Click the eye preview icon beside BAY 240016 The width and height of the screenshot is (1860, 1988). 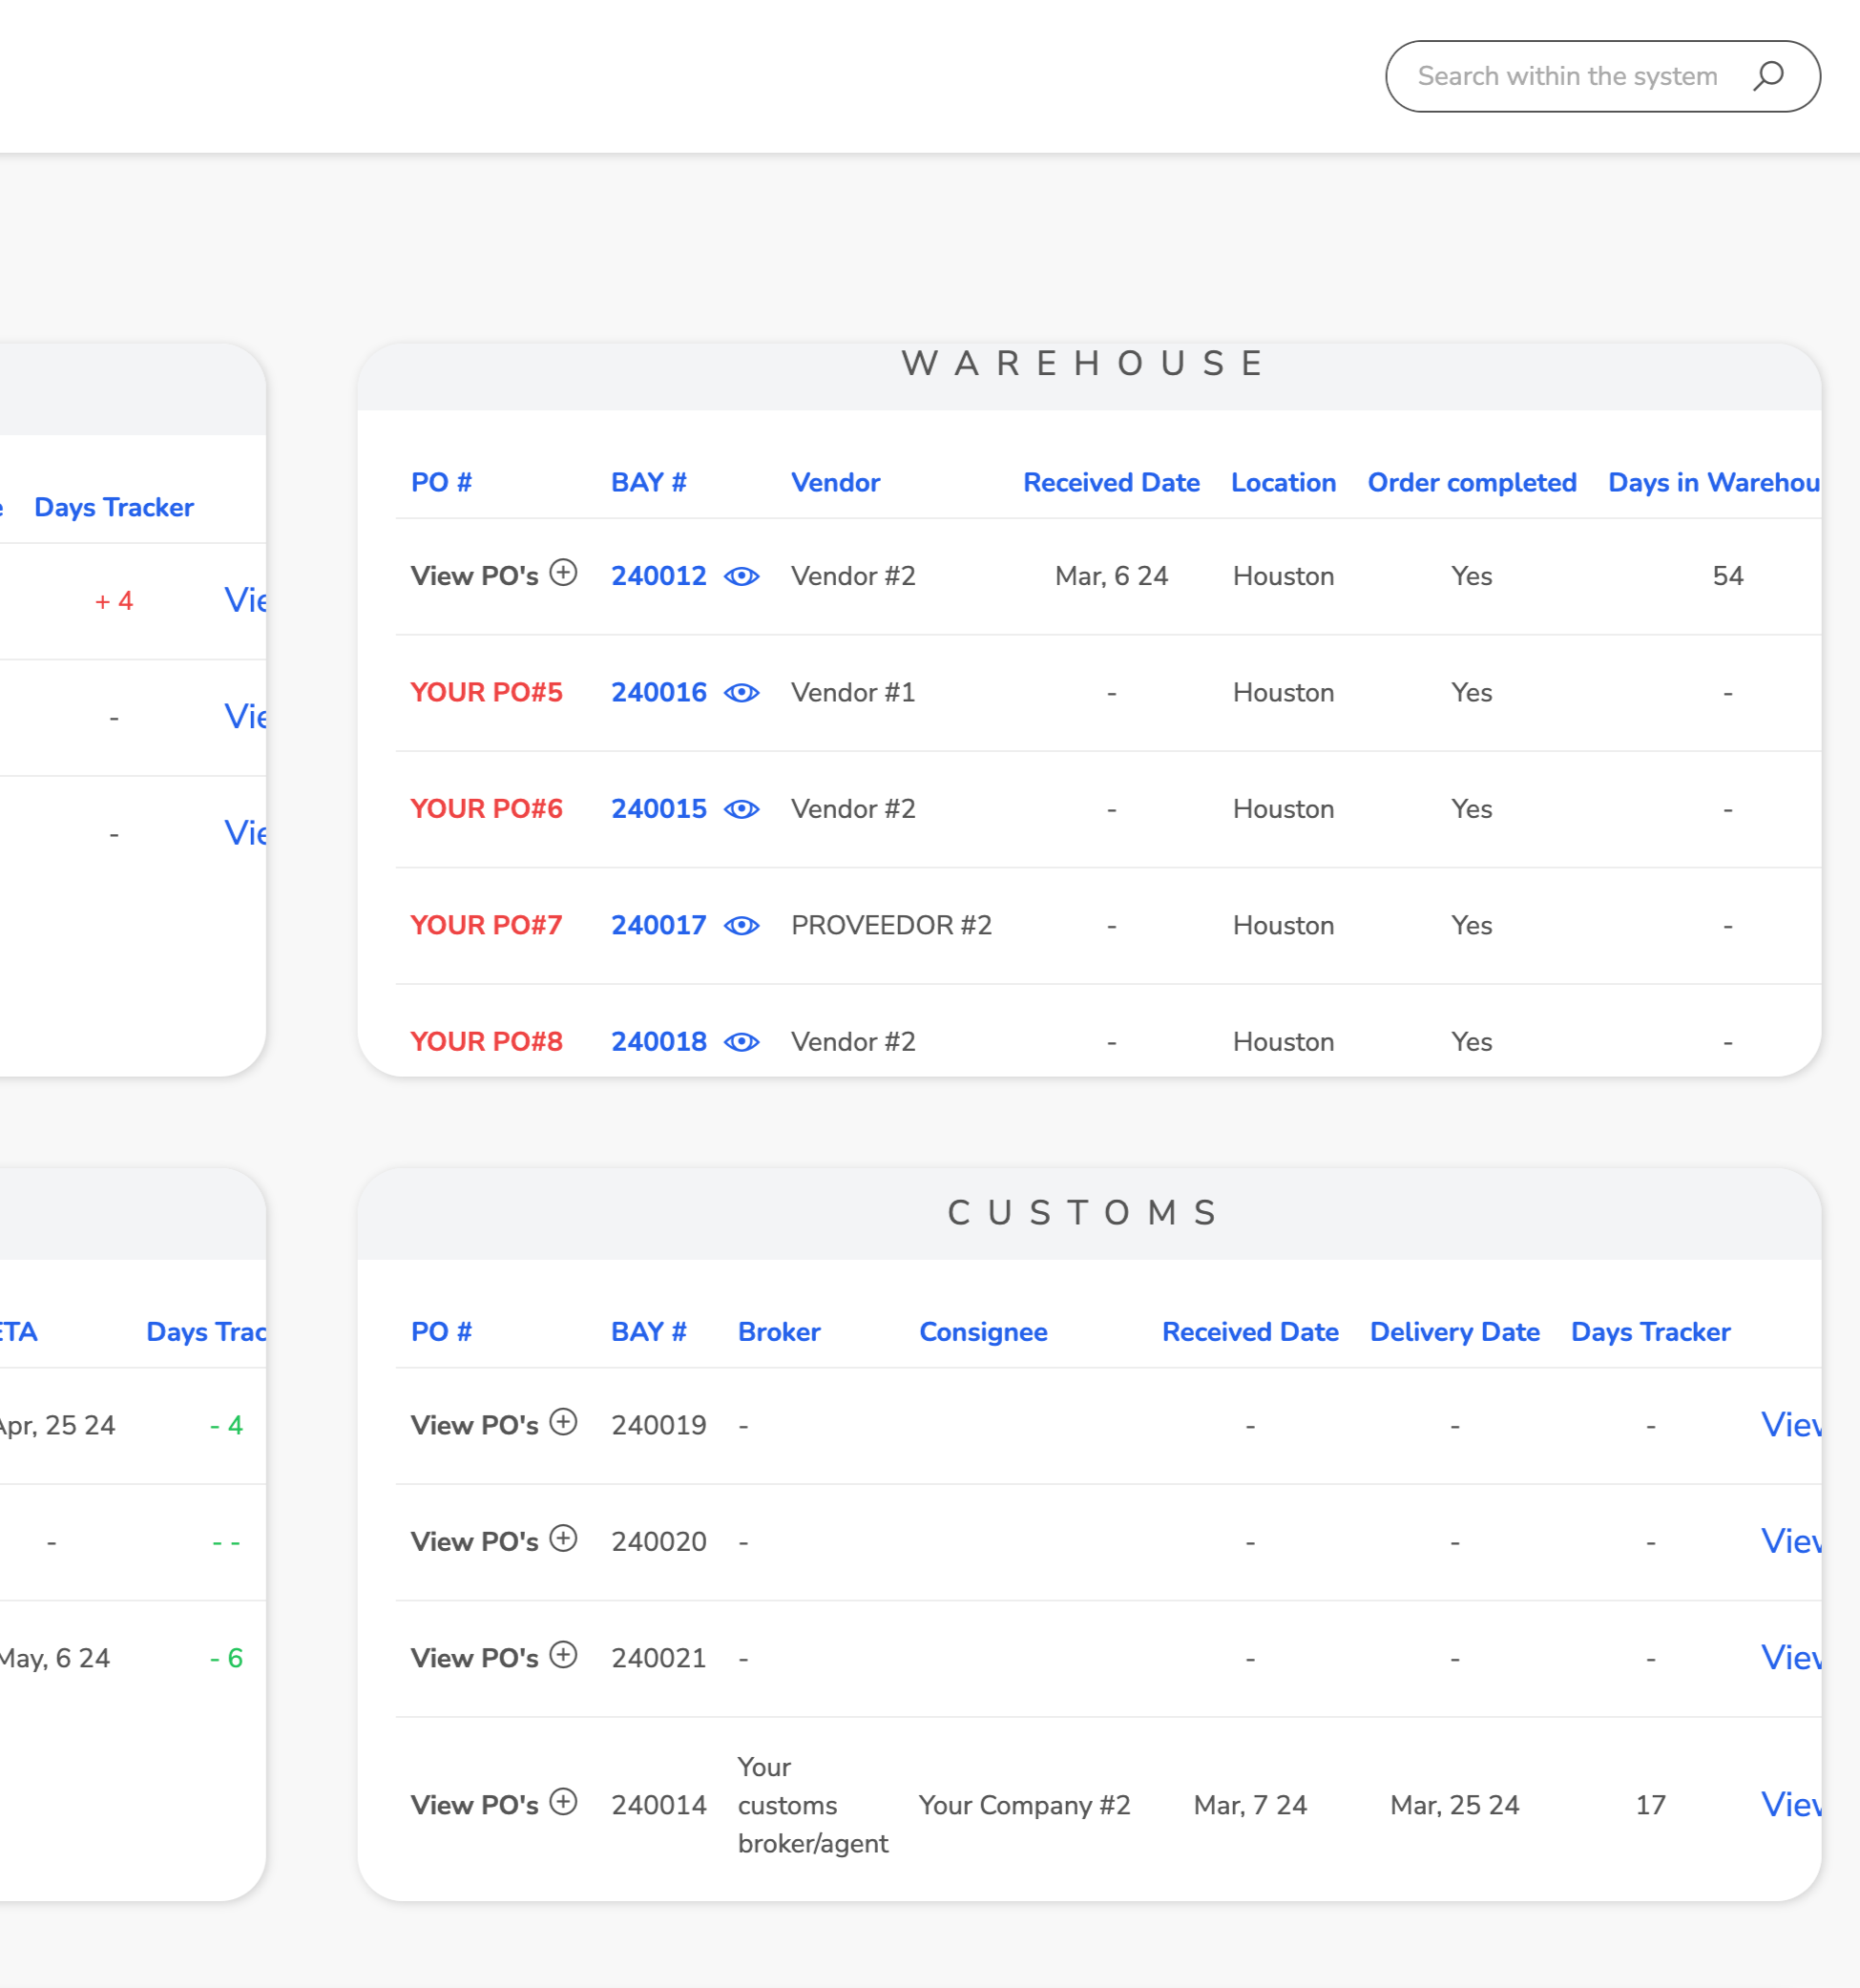click(x=741, y=693)
